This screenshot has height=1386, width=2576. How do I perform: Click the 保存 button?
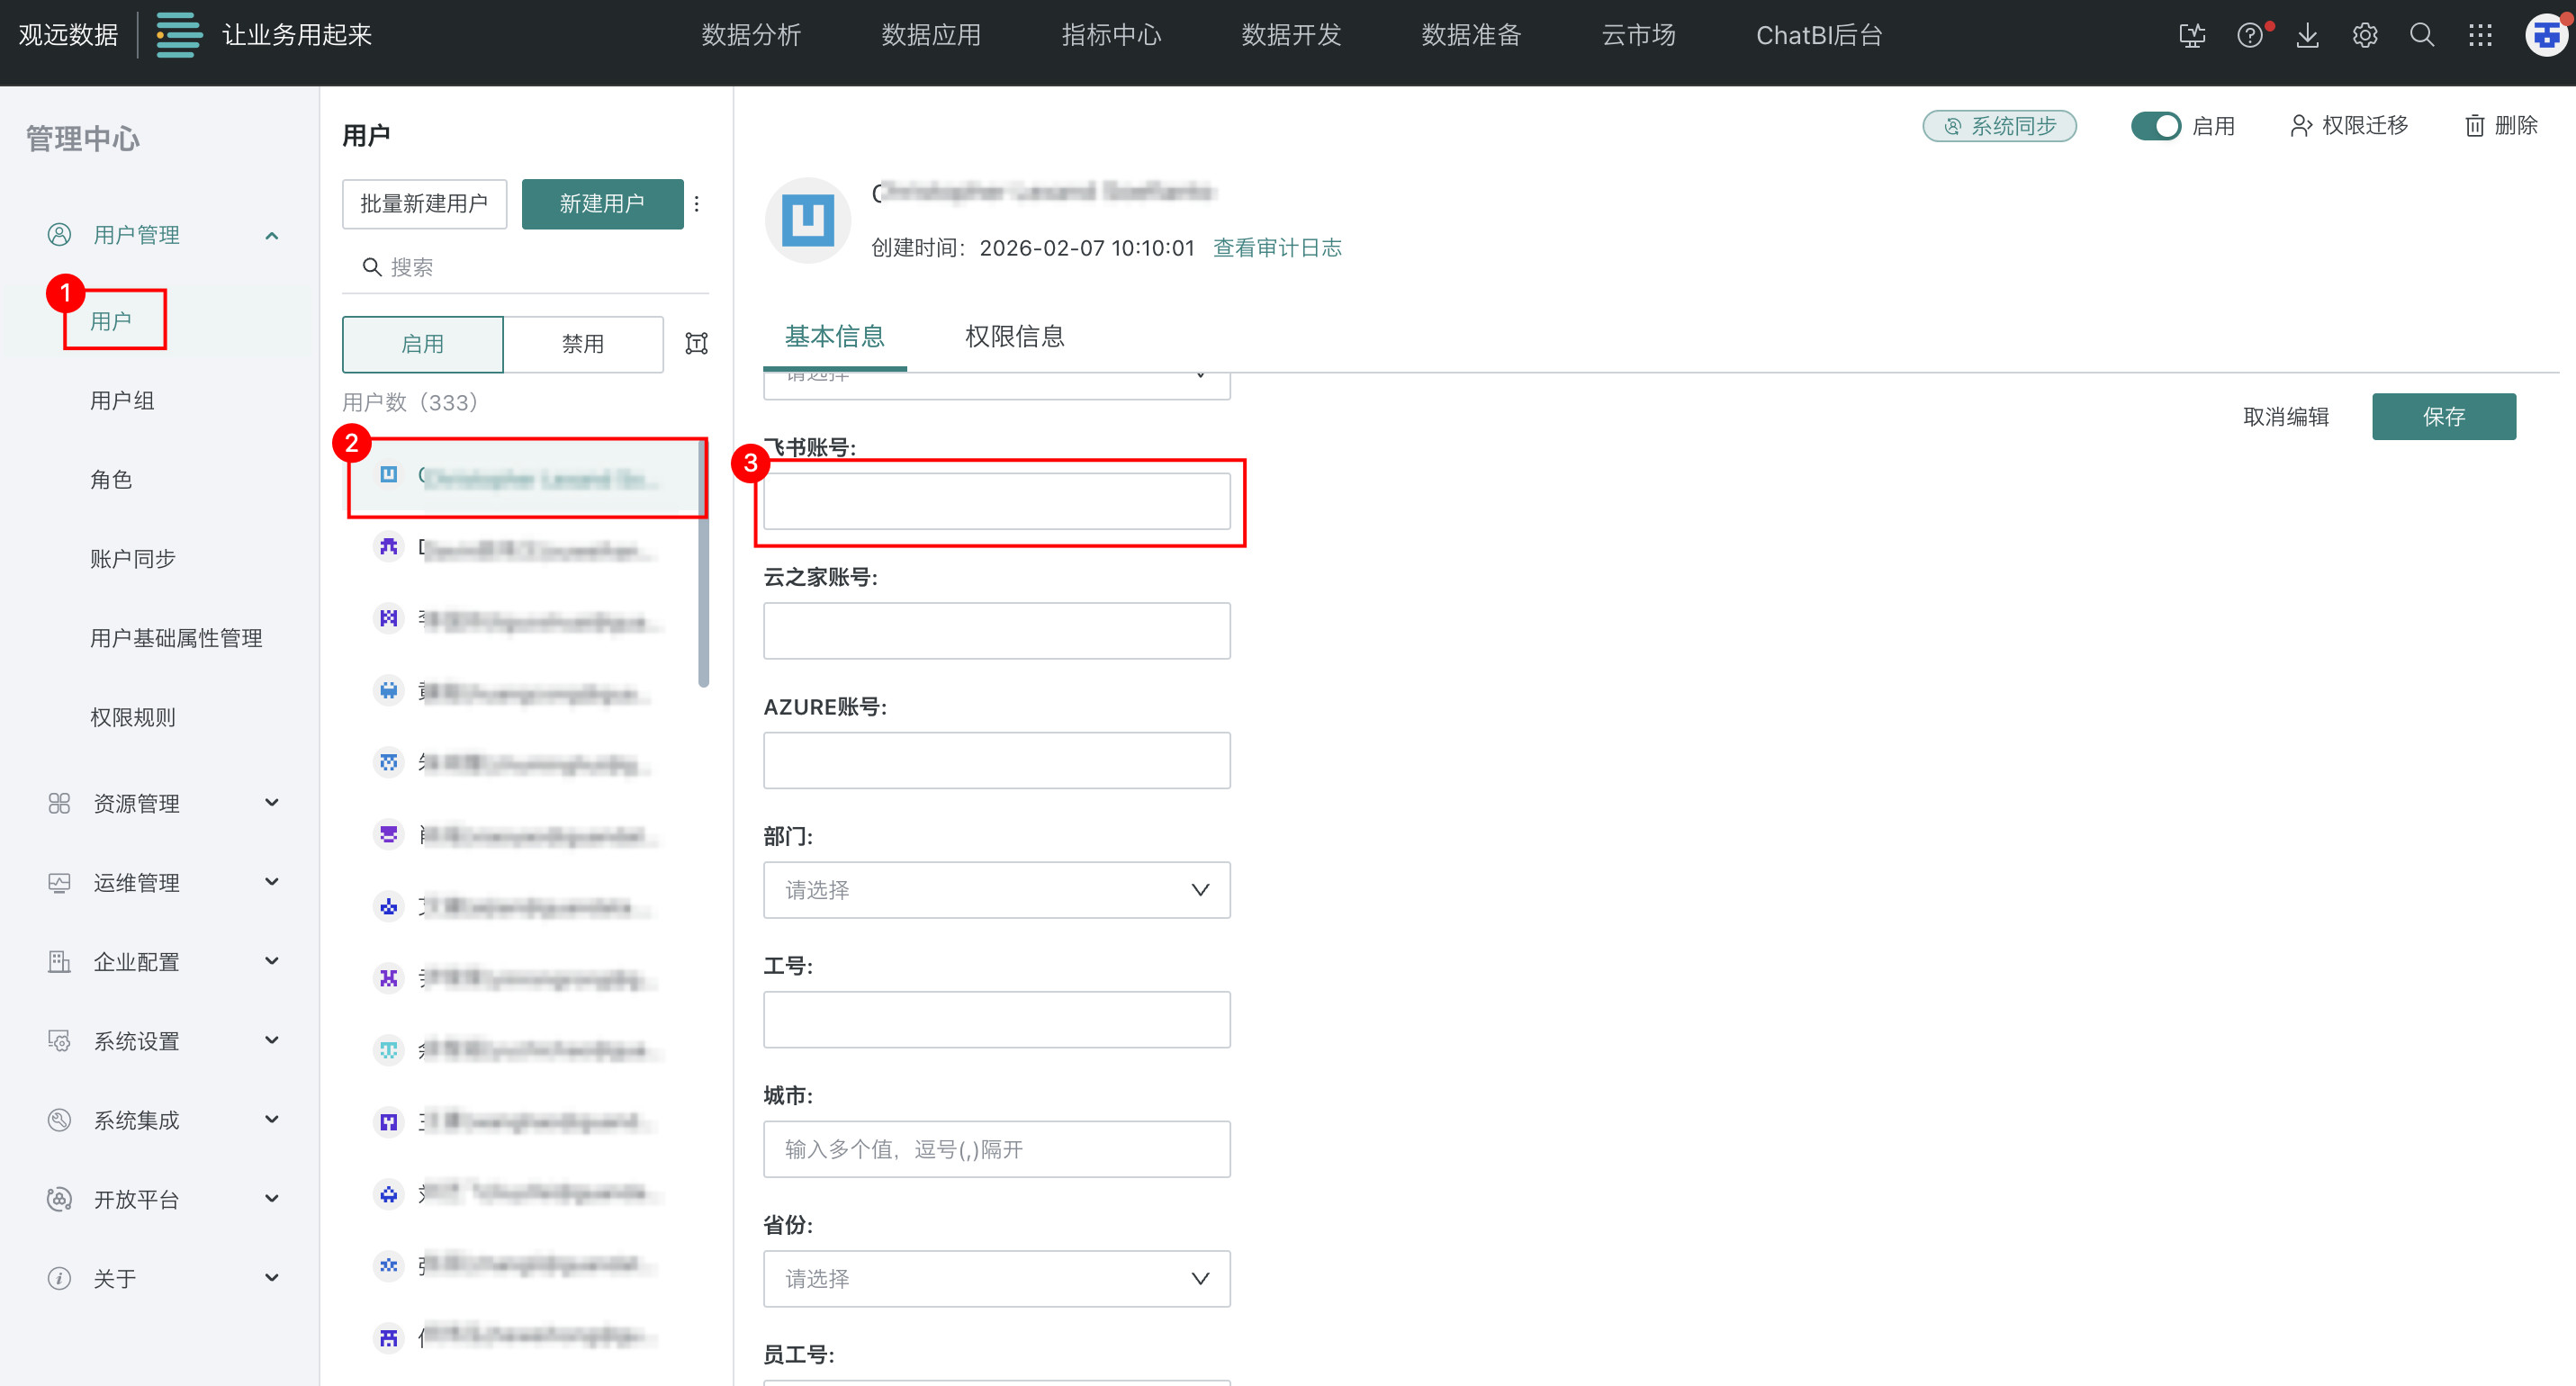2443,417
